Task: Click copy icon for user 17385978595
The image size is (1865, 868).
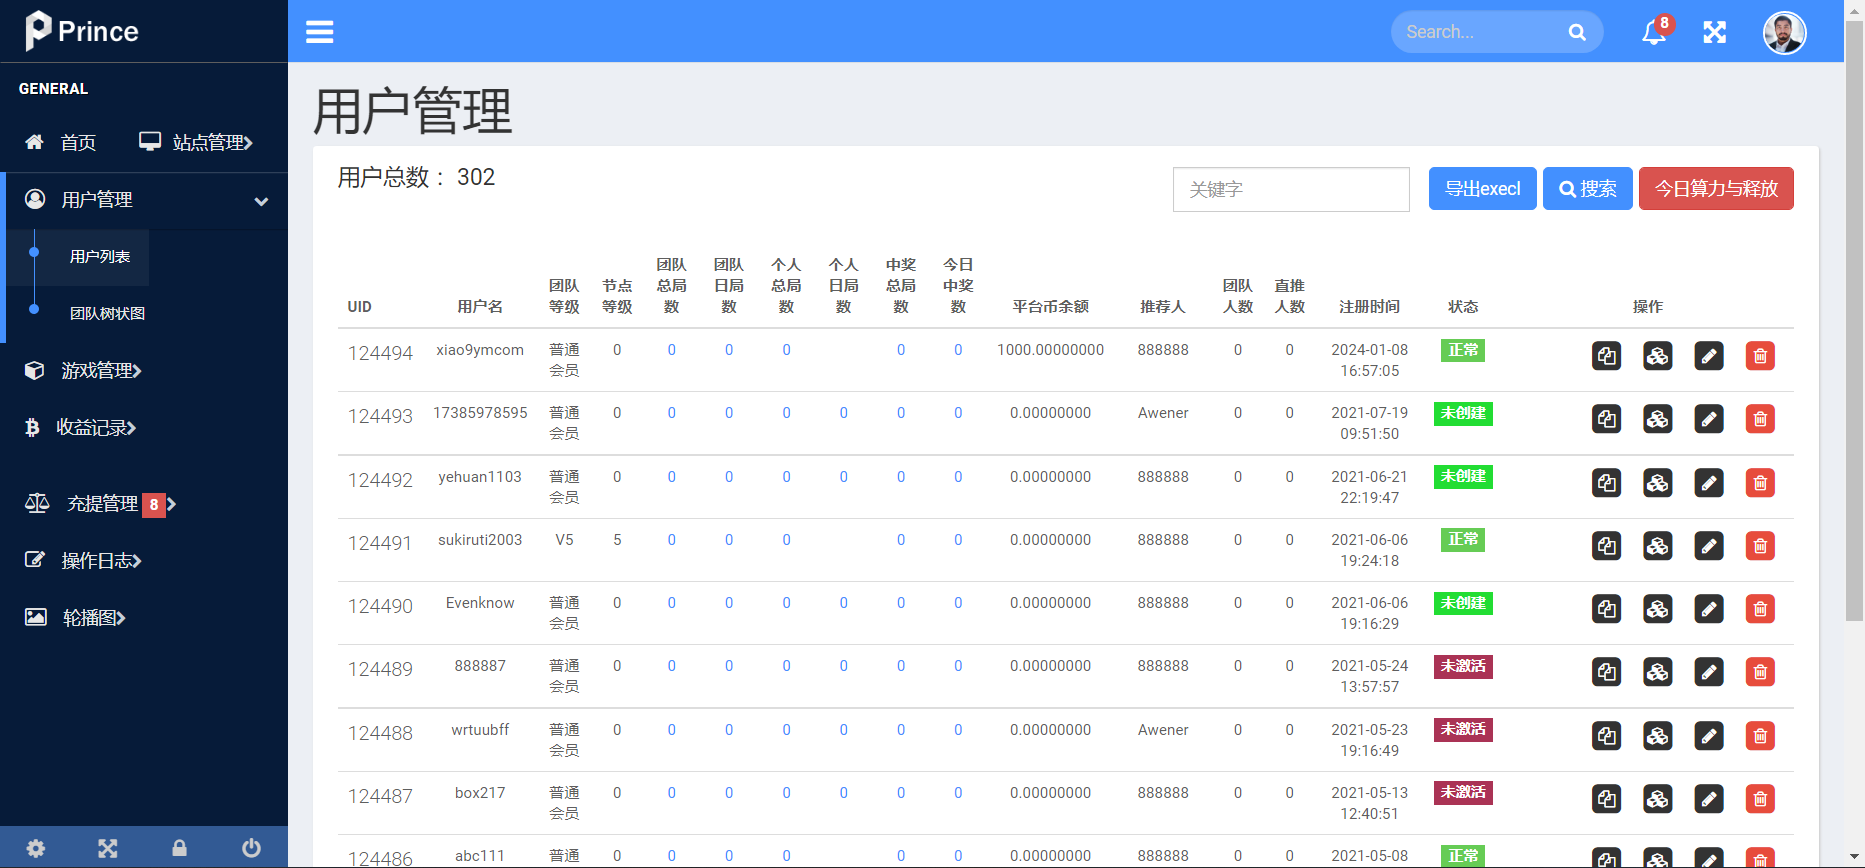Action: (1607, 419)
